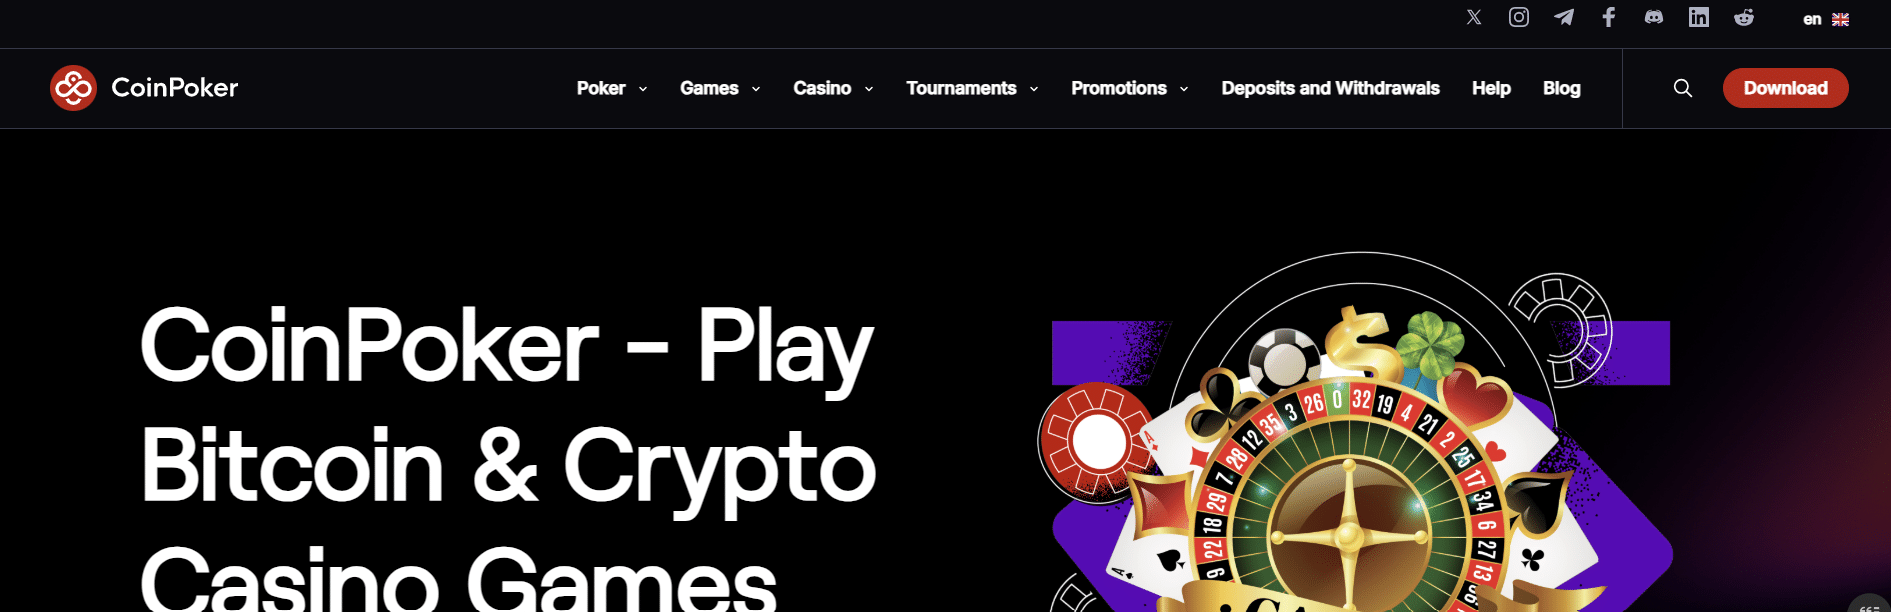Open the Promotions dropdown
This screenshot has height=612, width=1891.
point(1130,88)
